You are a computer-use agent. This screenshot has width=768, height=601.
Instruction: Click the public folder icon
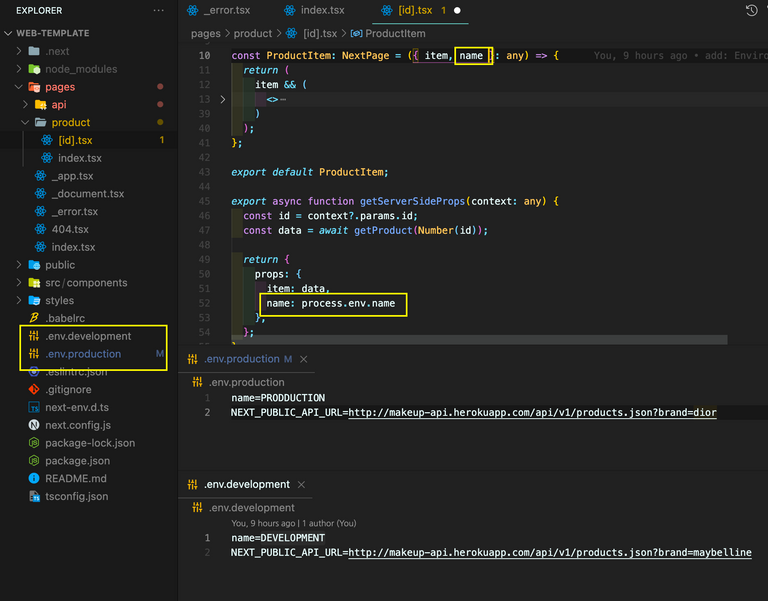(34, 265)
